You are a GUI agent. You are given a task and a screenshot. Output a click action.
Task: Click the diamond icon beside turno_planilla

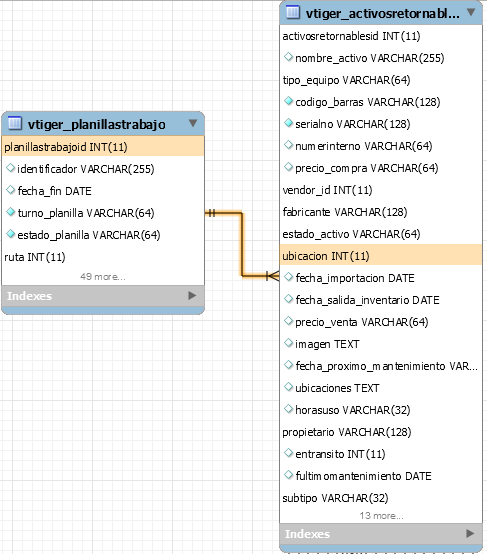click(11, 212)
